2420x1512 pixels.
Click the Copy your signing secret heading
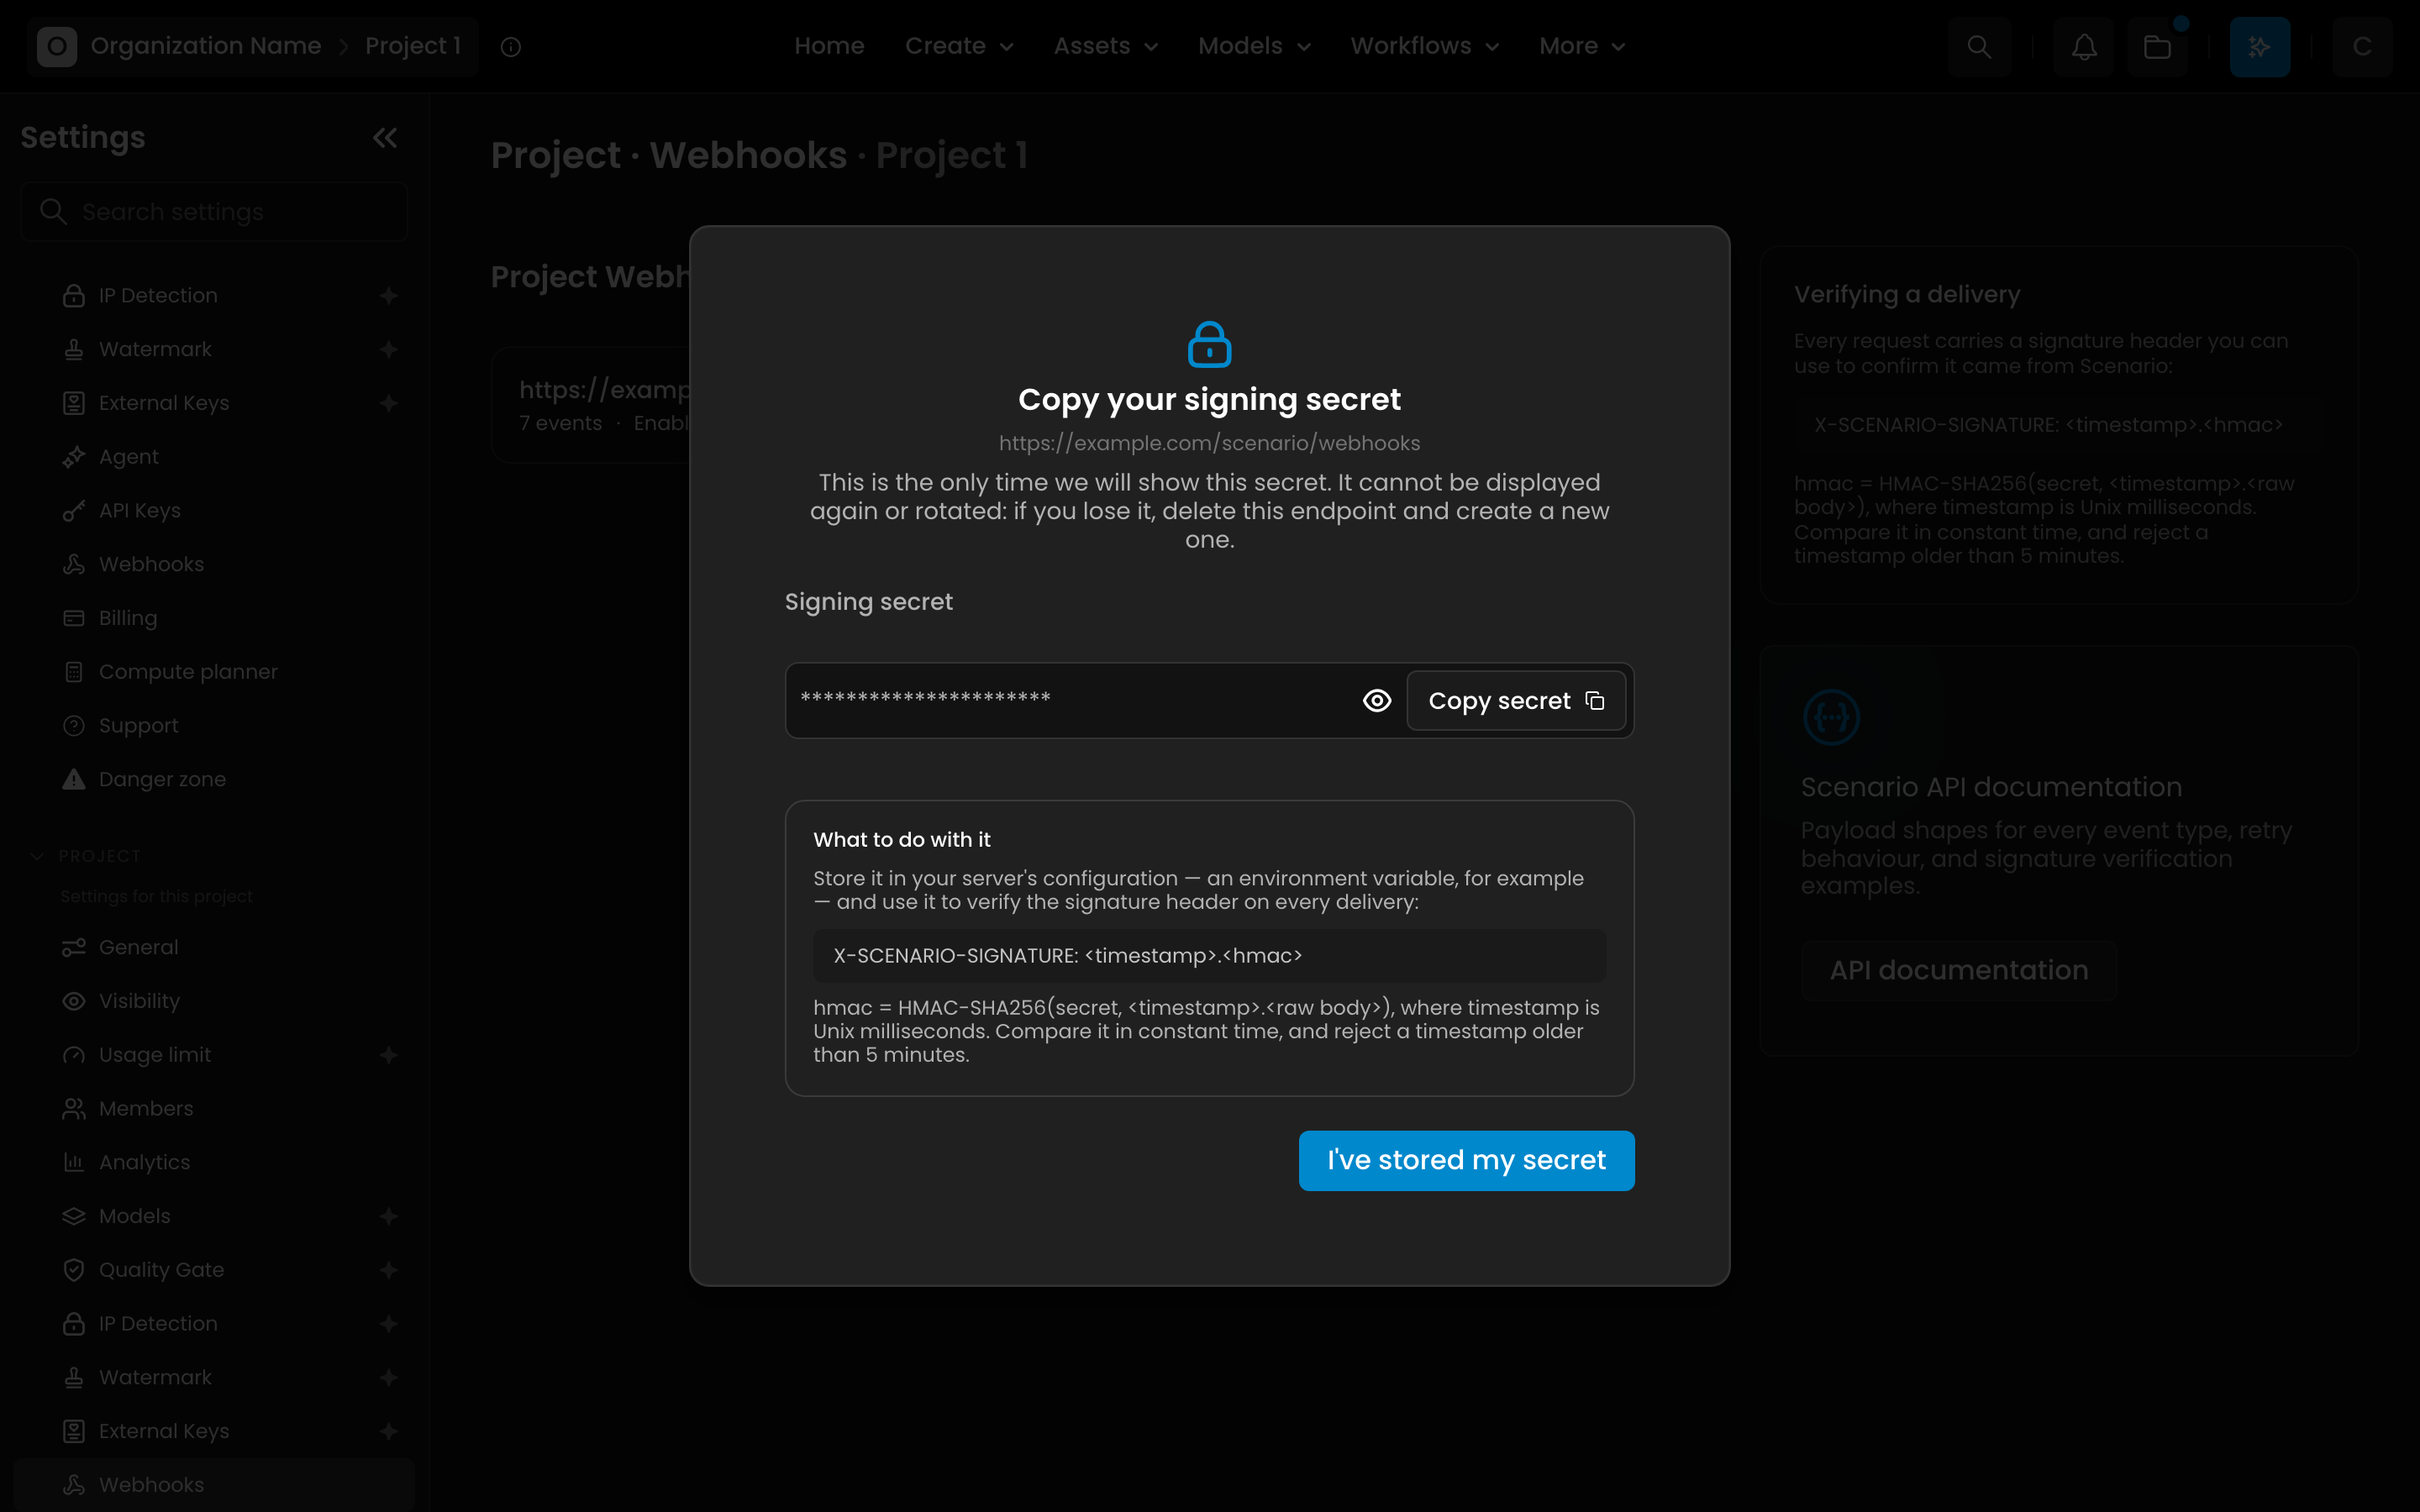point(1209,400)
